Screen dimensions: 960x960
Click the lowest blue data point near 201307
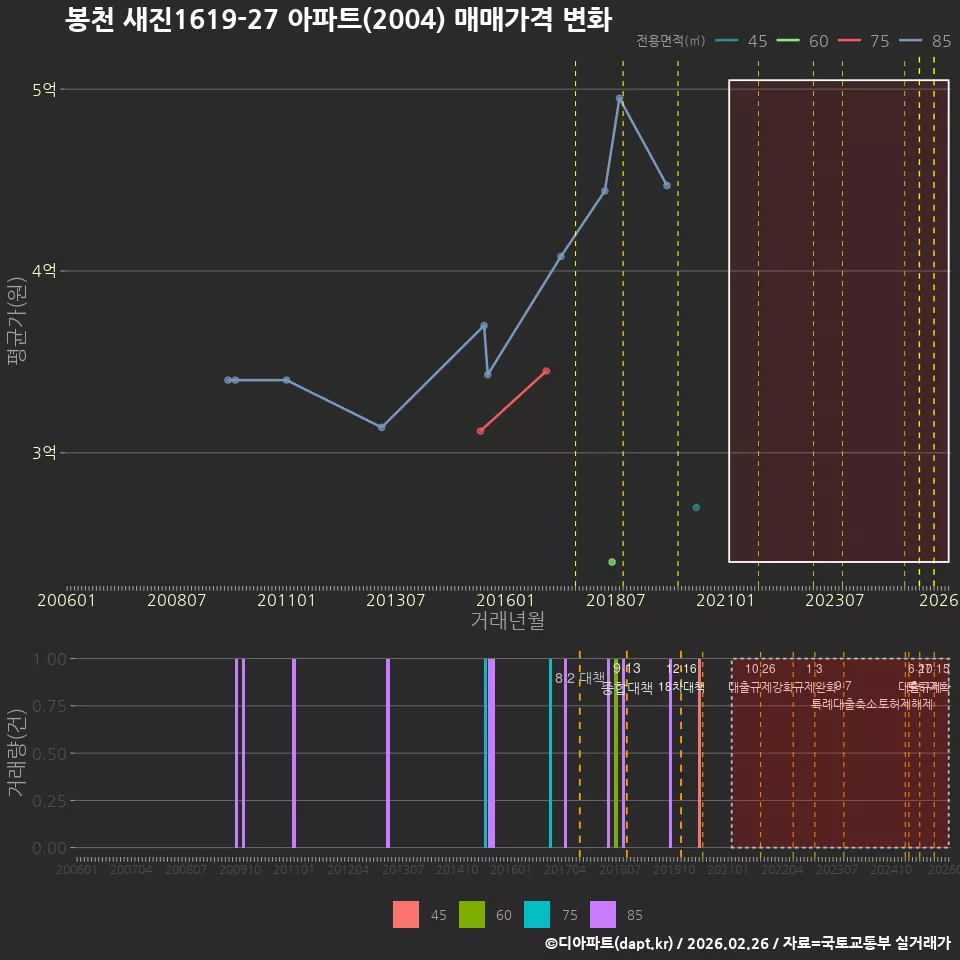pyautogui.click(x=381, y=427)
